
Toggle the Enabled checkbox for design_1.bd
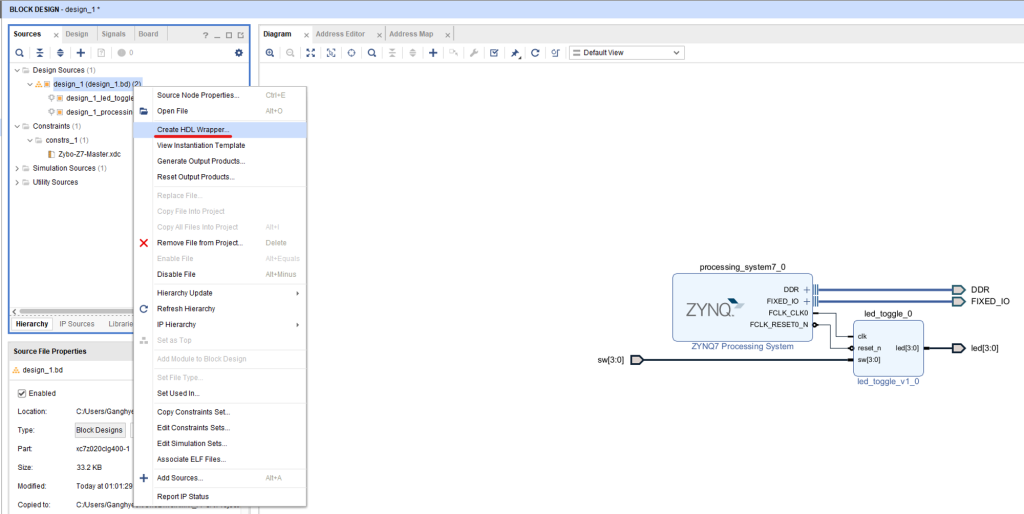(22, 393)
